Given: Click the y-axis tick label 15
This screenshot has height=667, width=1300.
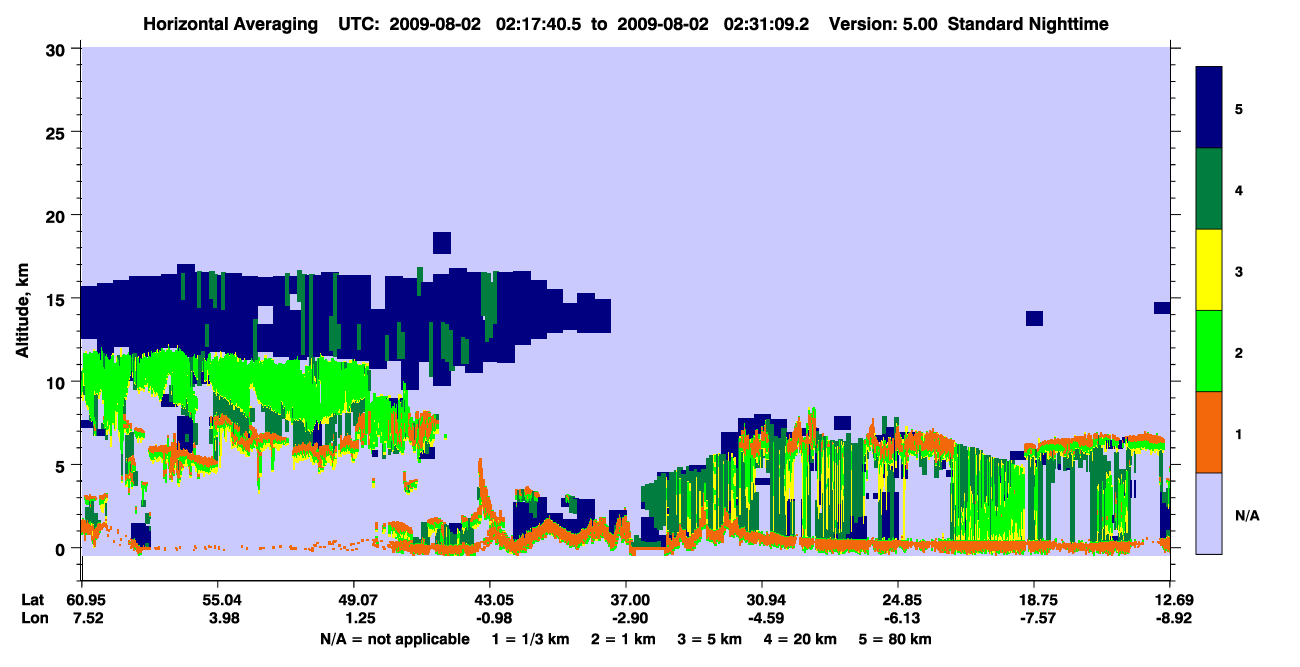Looking at the screenshot, I should click(x=58, y=298).
